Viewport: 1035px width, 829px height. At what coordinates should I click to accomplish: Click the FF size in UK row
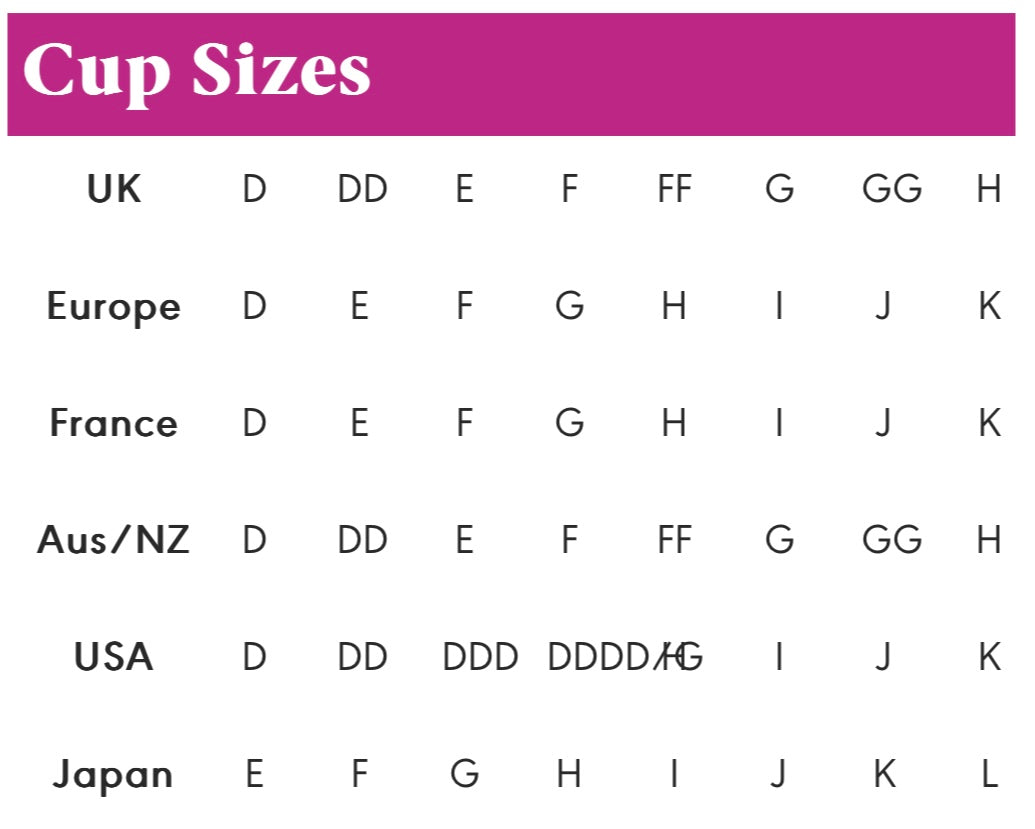pyautogui.click(x=674, y=189)
